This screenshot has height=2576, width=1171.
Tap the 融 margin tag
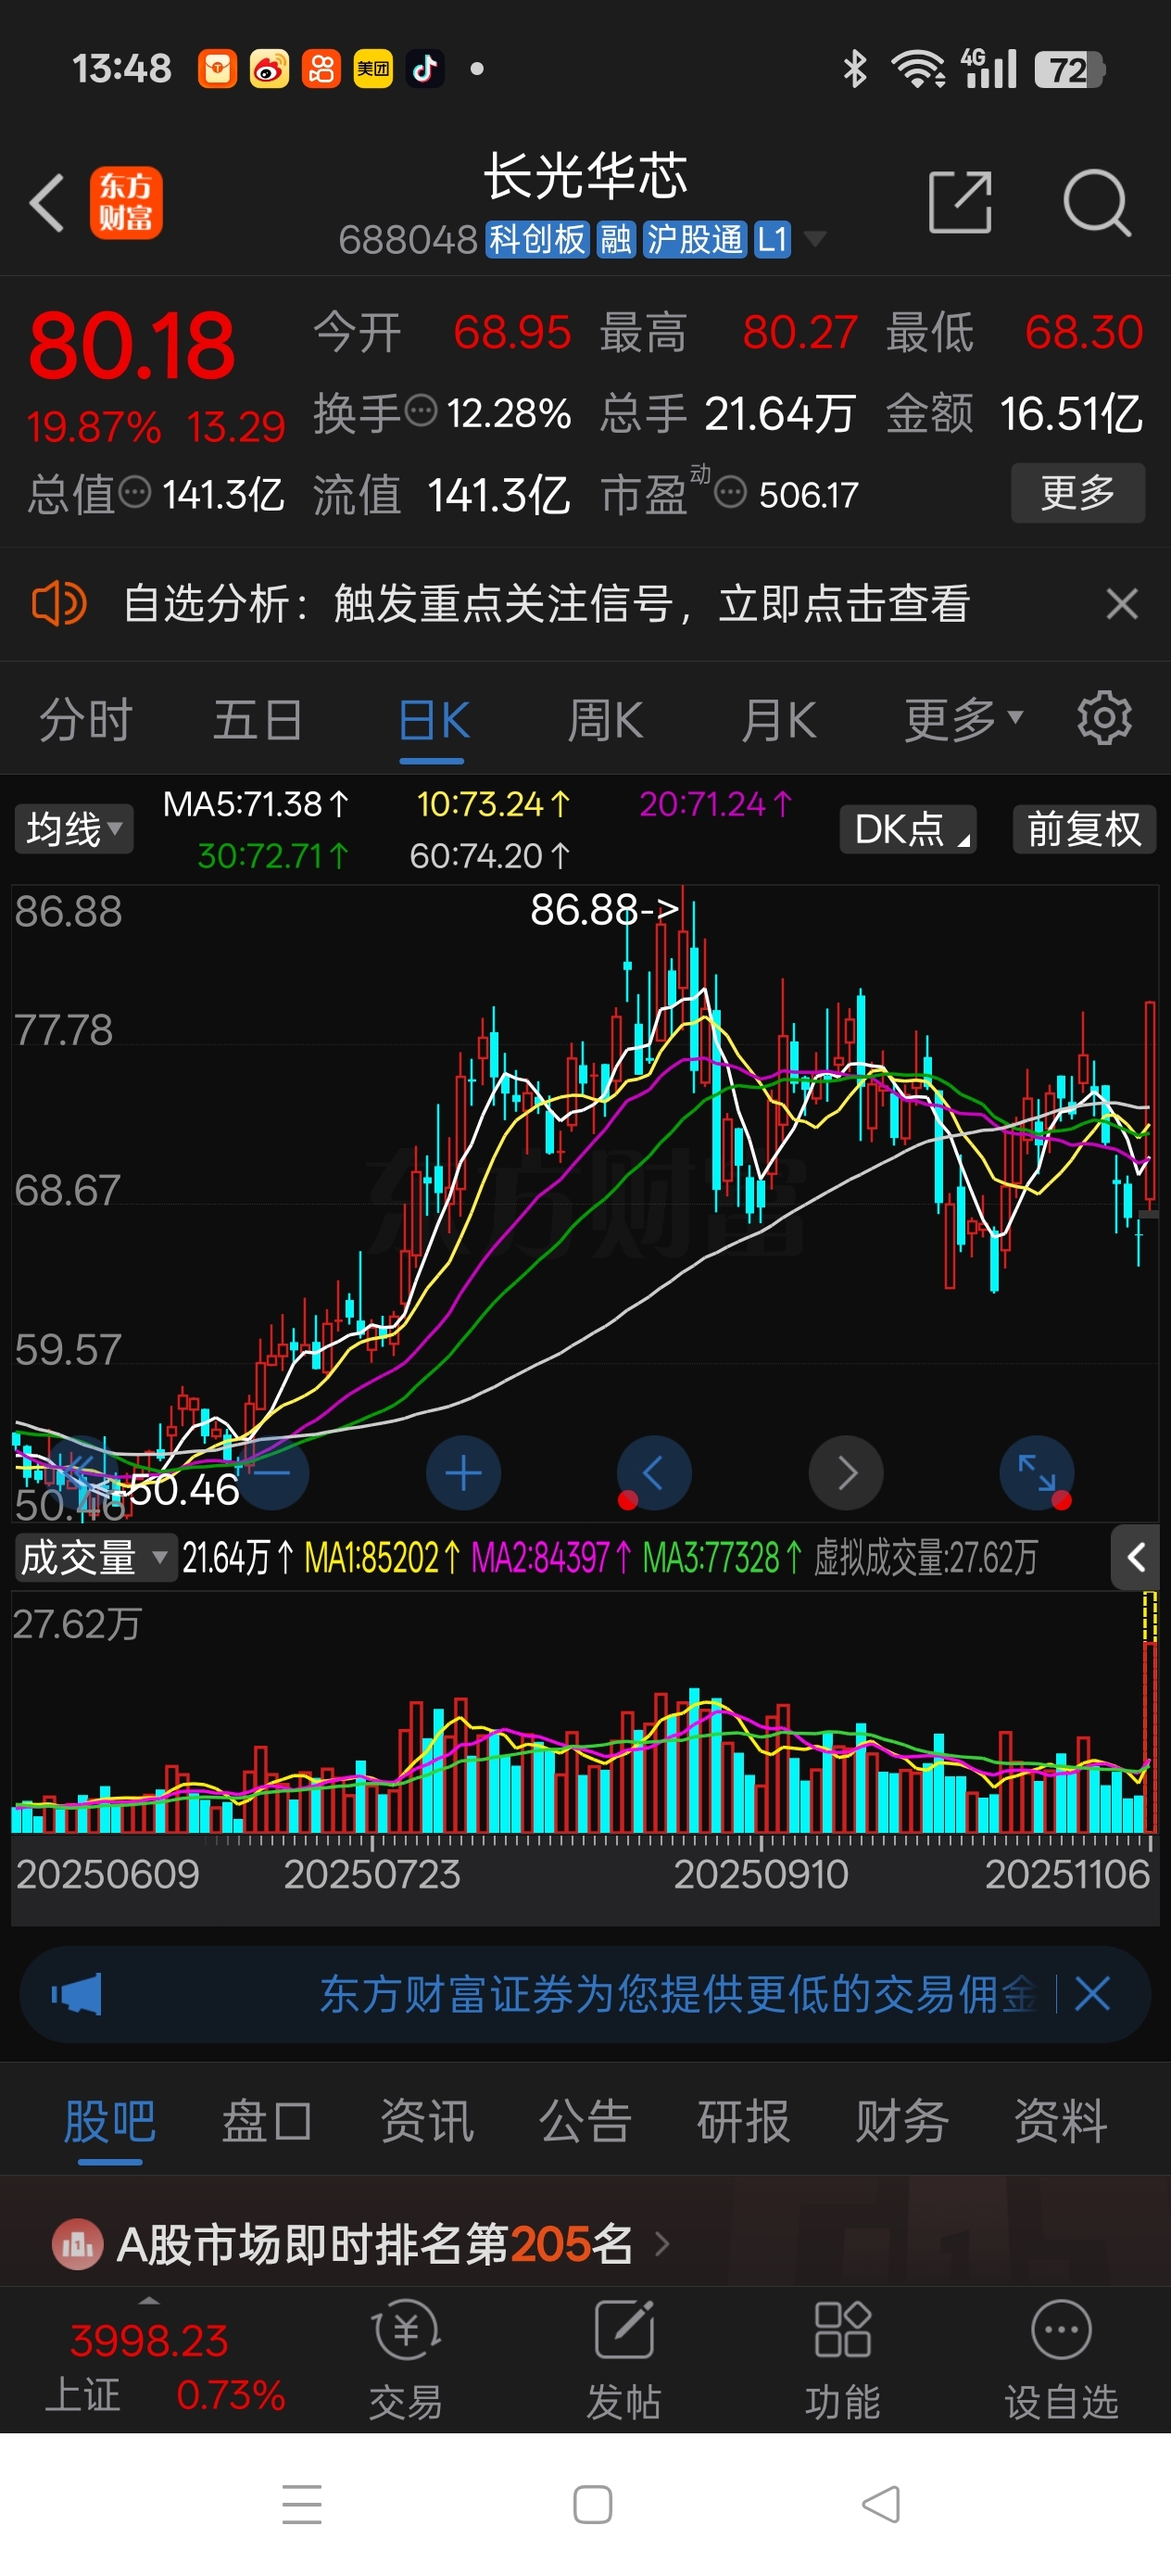tap(615, 239)
